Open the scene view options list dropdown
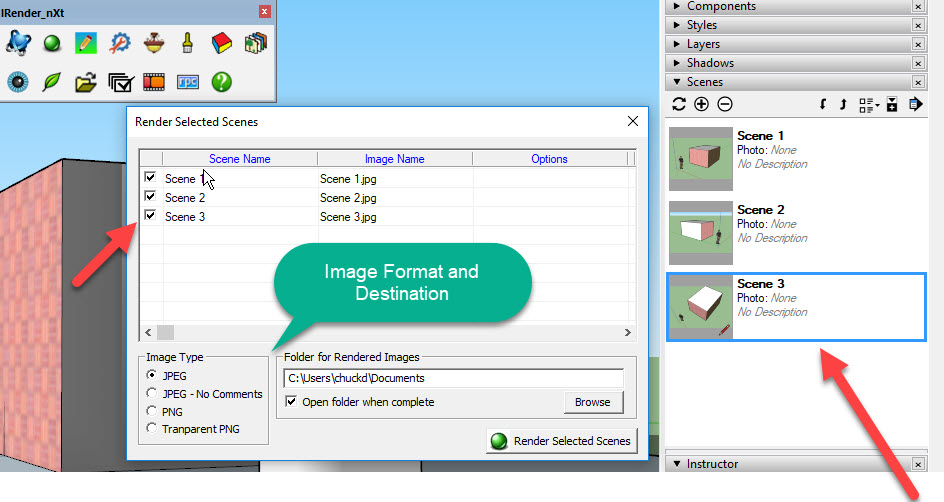 (x=869, y=105)
